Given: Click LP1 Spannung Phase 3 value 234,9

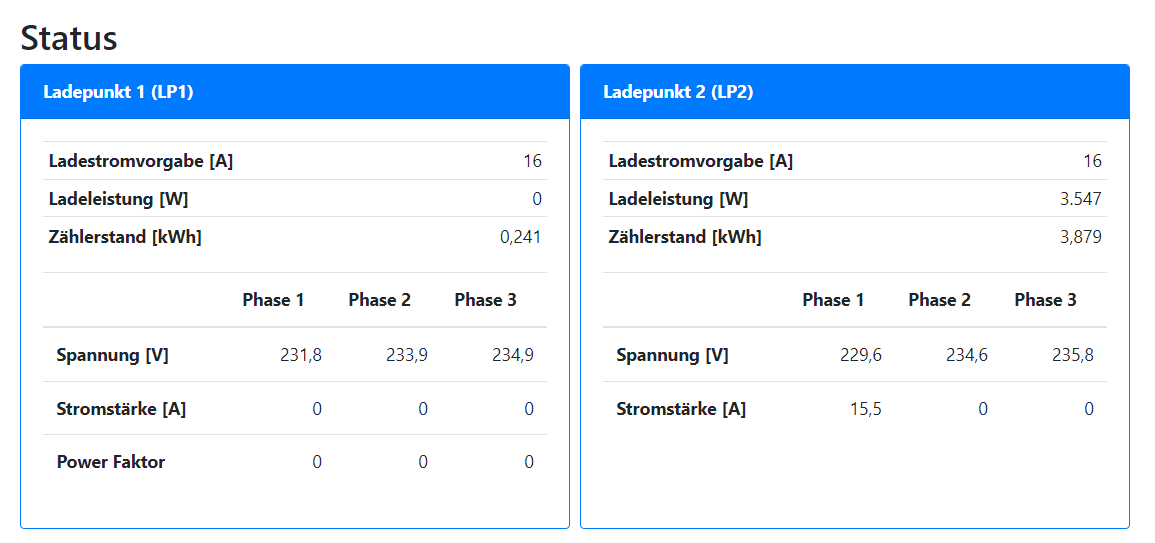Looking at the screenshot, I should tap(512, 355).
